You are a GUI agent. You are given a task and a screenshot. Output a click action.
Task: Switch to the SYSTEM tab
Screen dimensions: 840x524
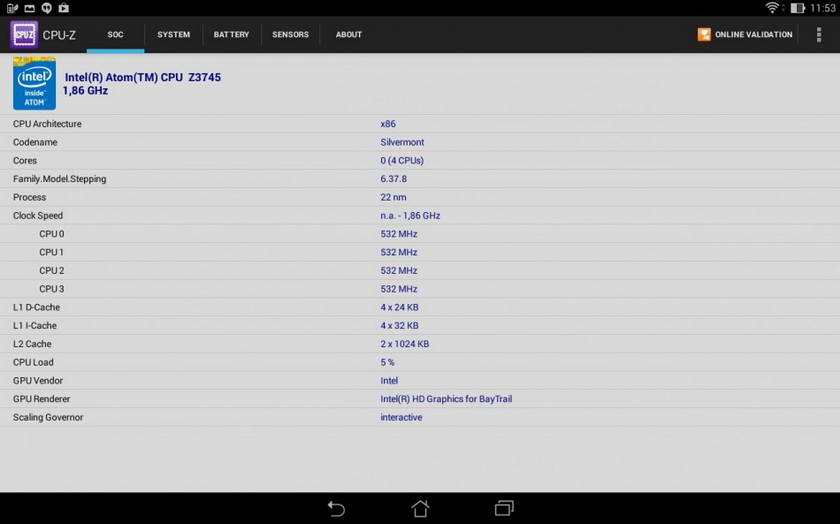[174, 34]
